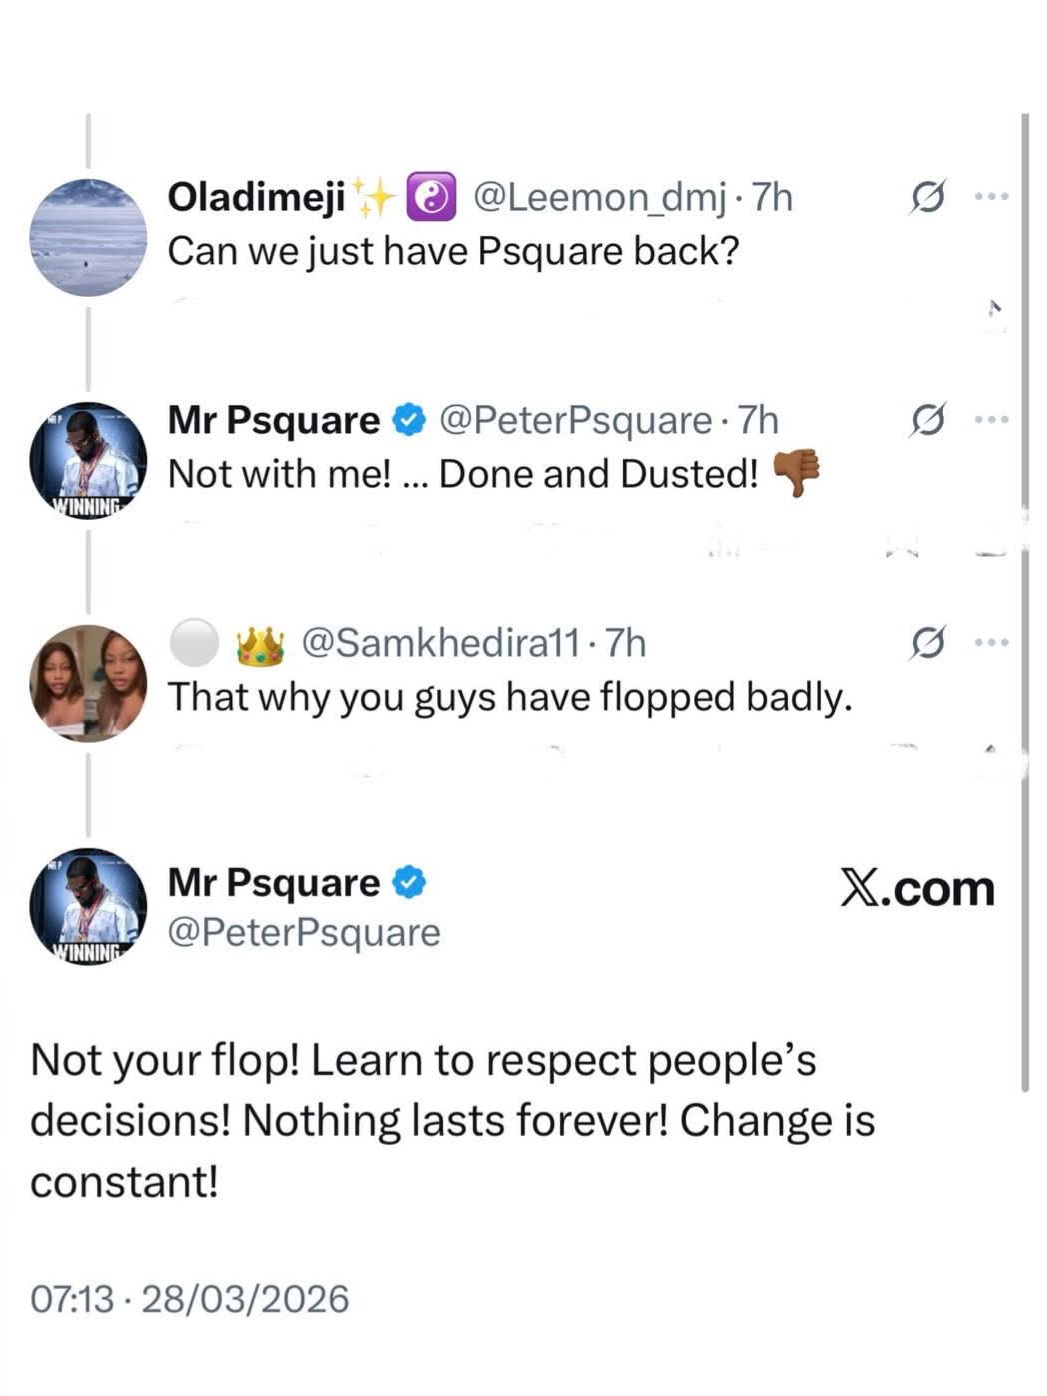The width and height of the screenshot is (1047, 1396).
Task: Click the X.com logo
Action: click(x=917, y=888)
